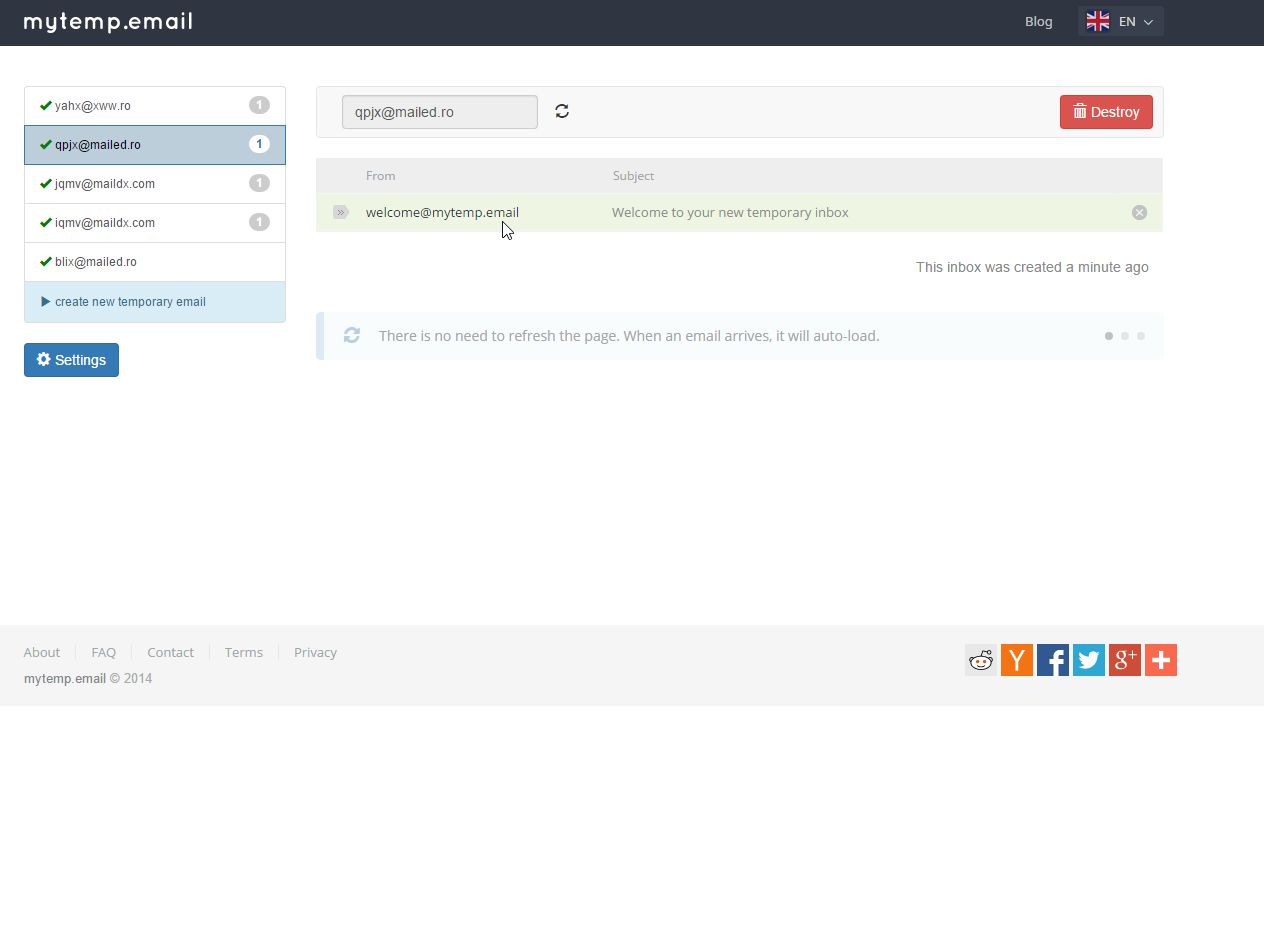Share on Reddit icon
Screen dimensions: 1264x948
tap(981, 660)
